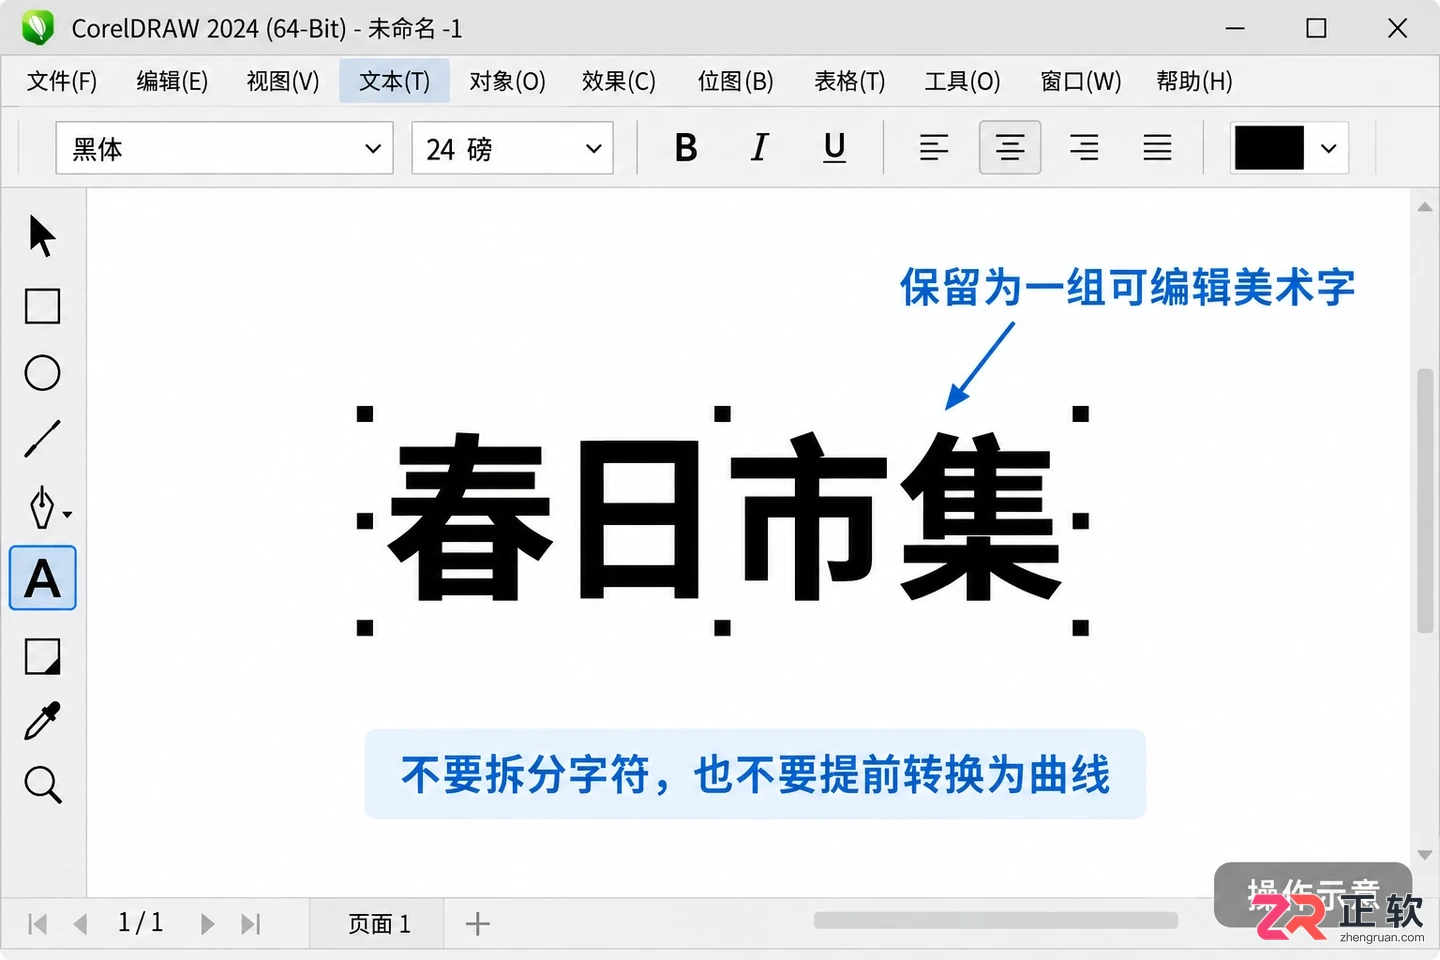
Task: Activate the Text tool (A)
Action: (x=42, y=578)
